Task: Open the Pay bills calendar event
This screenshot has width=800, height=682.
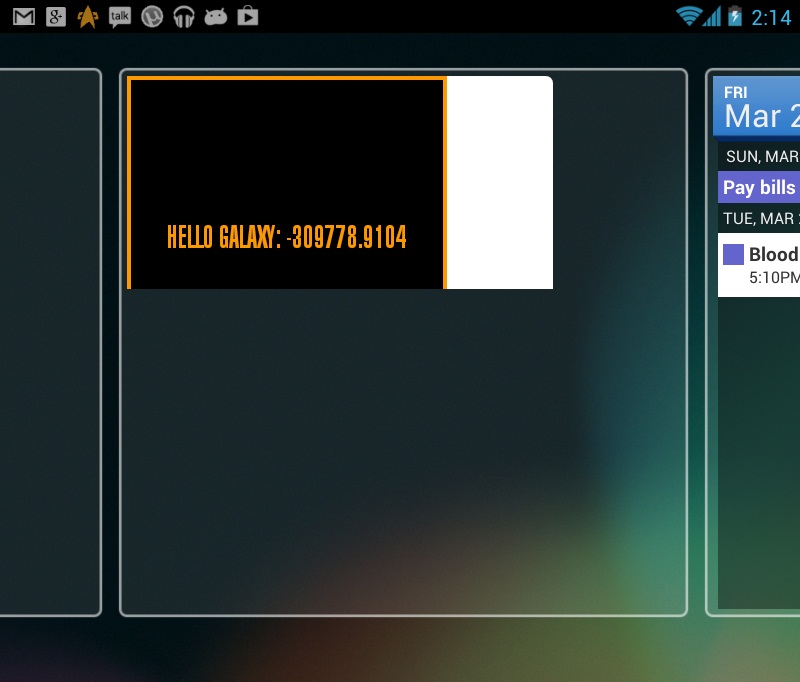Action: 759,187
